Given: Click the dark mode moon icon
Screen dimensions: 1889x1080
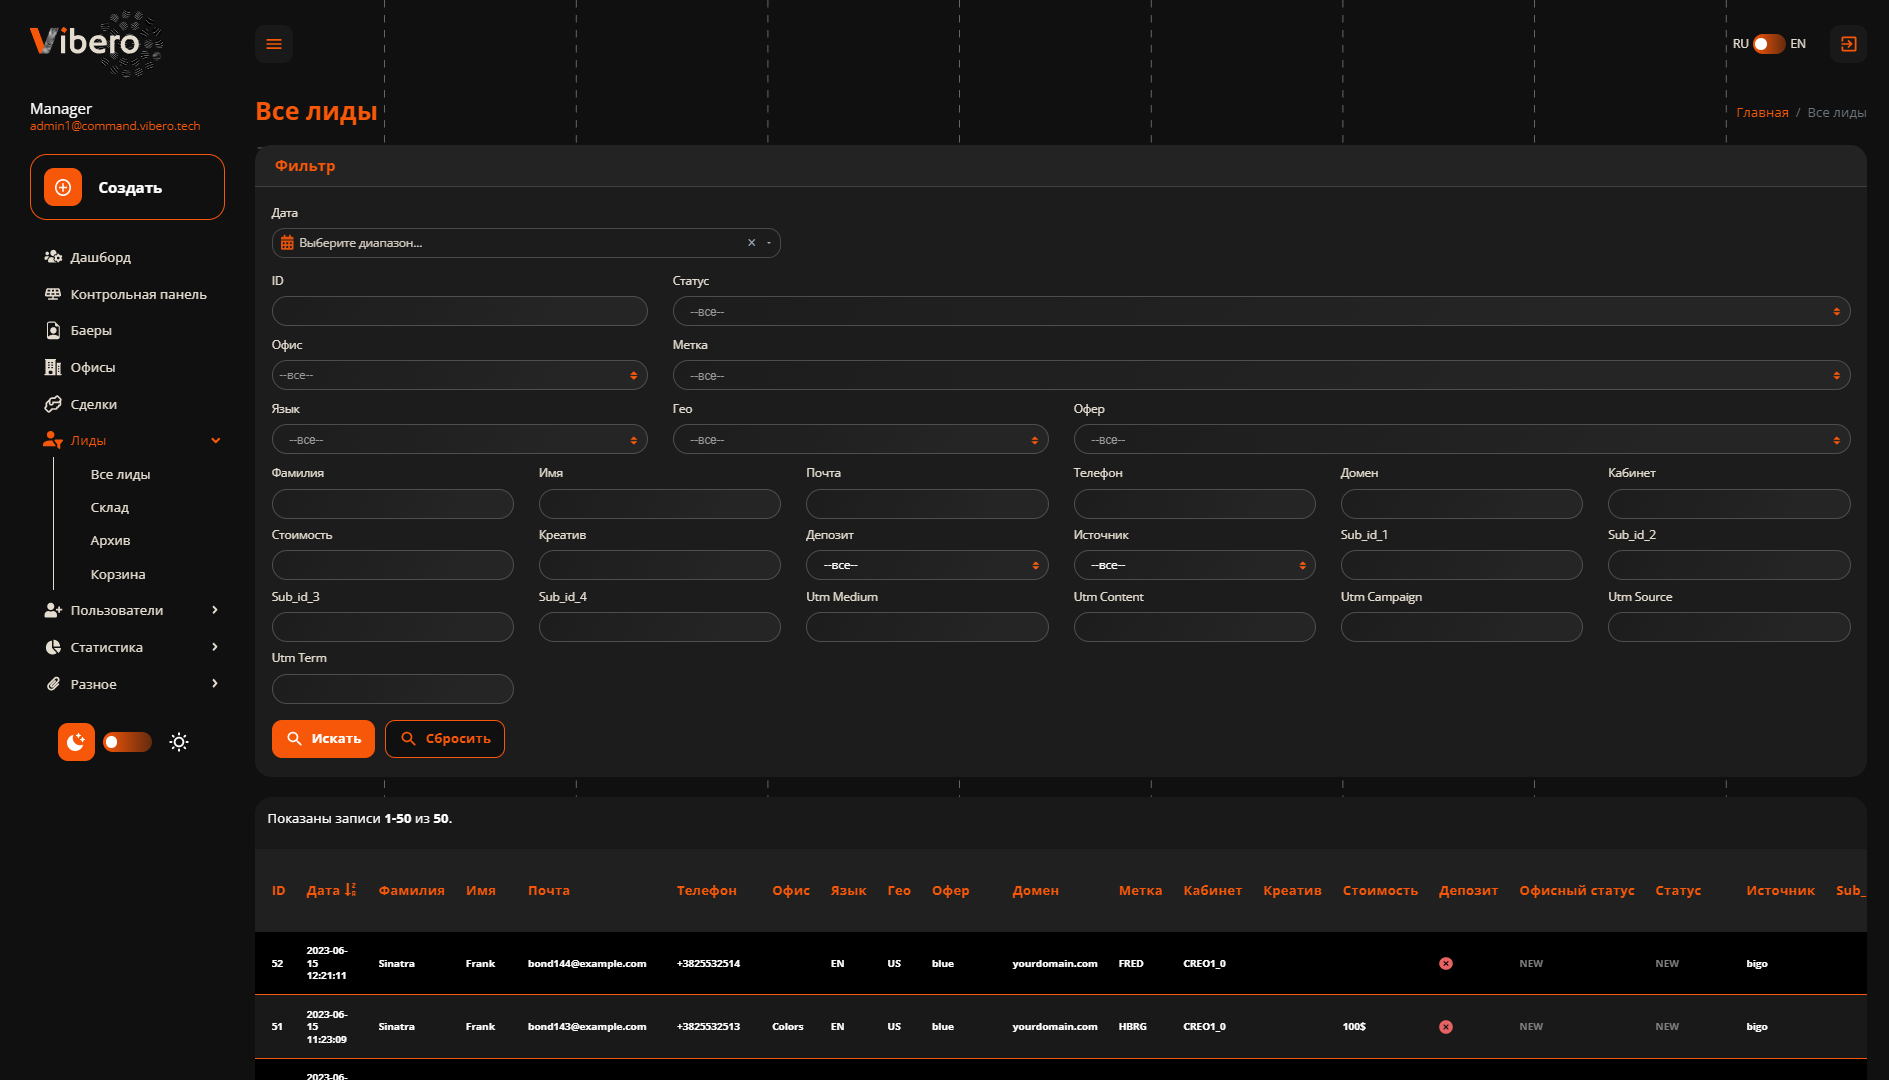Looking at the screenshot, I should point(76,742).
